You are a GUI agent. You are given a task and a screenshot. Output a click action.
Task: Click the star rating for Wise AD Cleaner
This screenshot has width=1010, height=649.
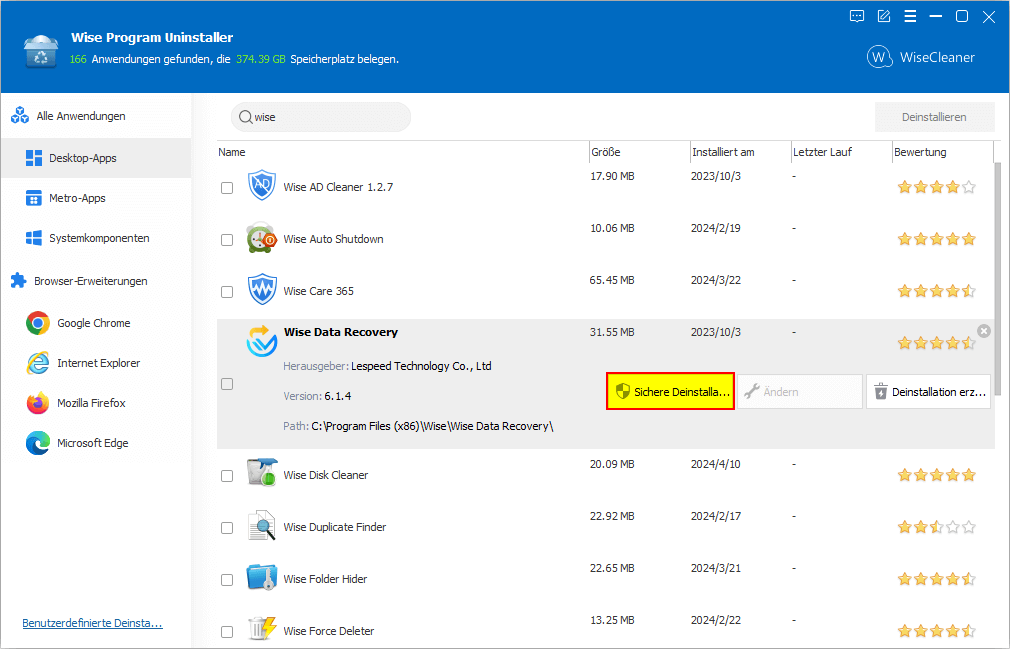(x=937, y=187)
